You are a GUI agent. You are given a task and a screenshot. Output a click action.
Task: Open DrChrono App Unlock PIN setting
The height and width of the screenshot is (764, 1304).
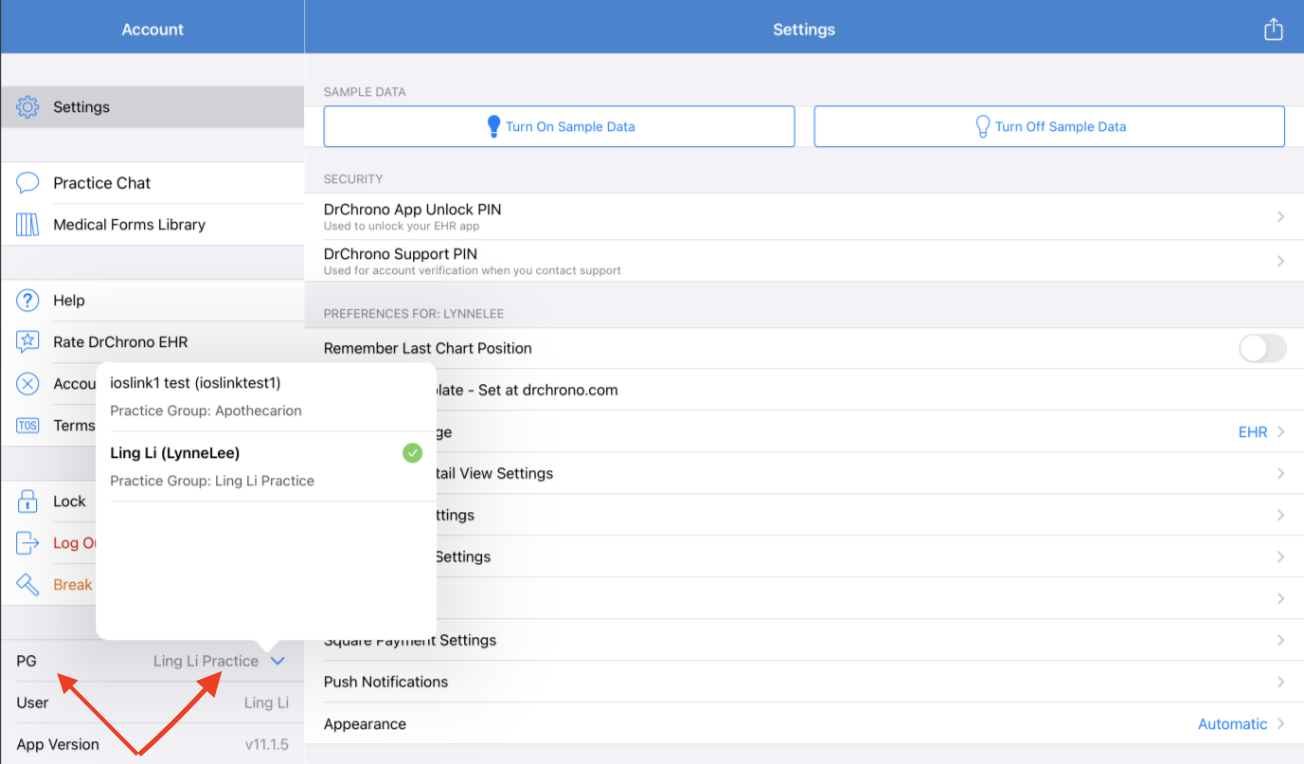point(804,216)
